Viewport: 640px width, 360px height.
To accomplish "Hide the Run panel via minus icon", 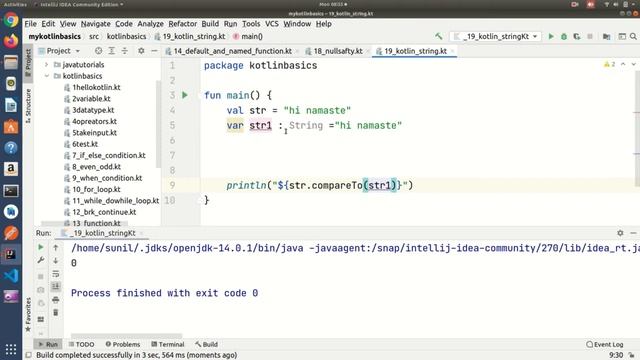I will pos(633,233).
